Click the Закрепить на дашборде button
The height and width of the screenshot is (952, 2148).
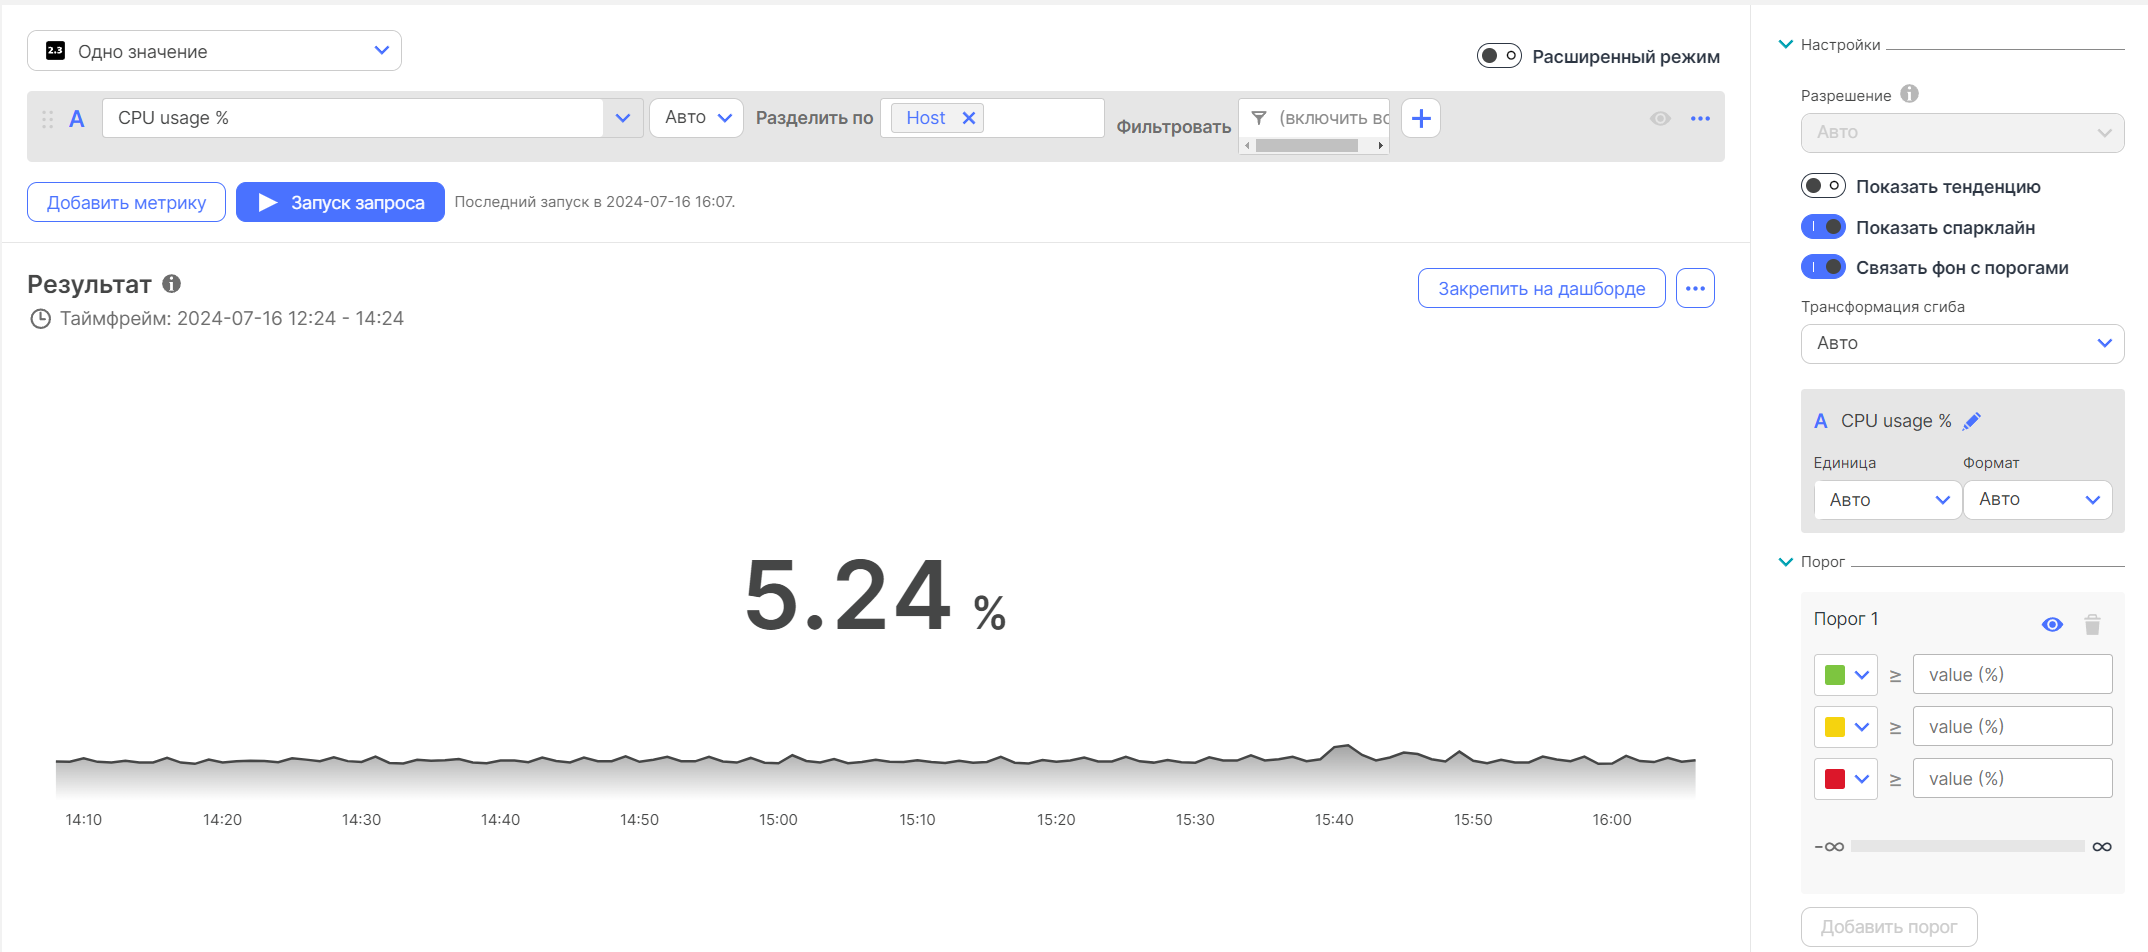tap(1541, 288)
